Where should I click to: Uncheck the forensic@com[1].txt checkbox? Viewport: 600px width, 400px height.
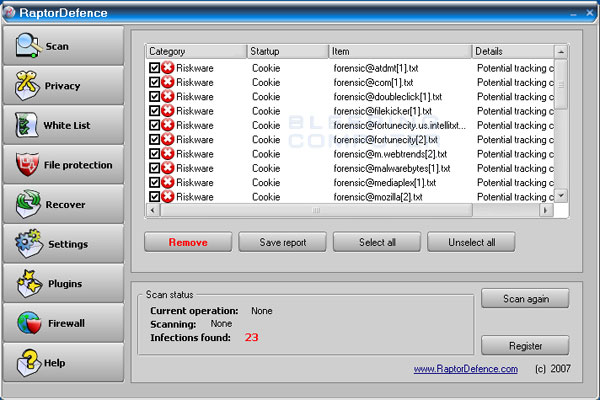tap(155, 82)
